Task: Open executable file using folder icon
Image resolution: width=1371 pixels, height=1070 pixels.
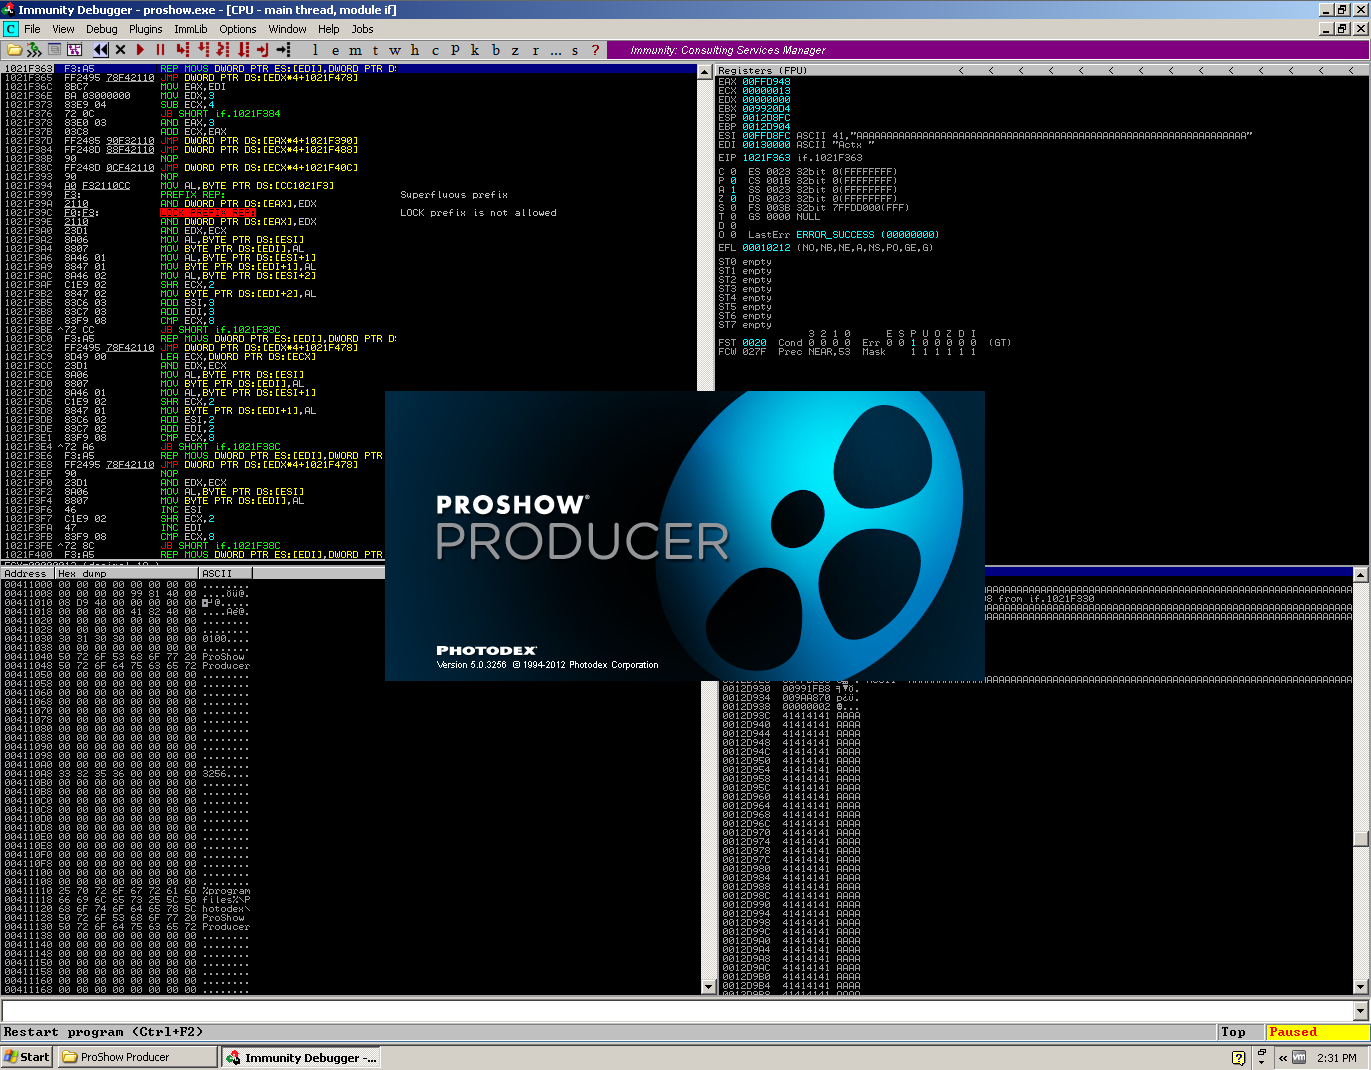Action: [x=14, y=50]
